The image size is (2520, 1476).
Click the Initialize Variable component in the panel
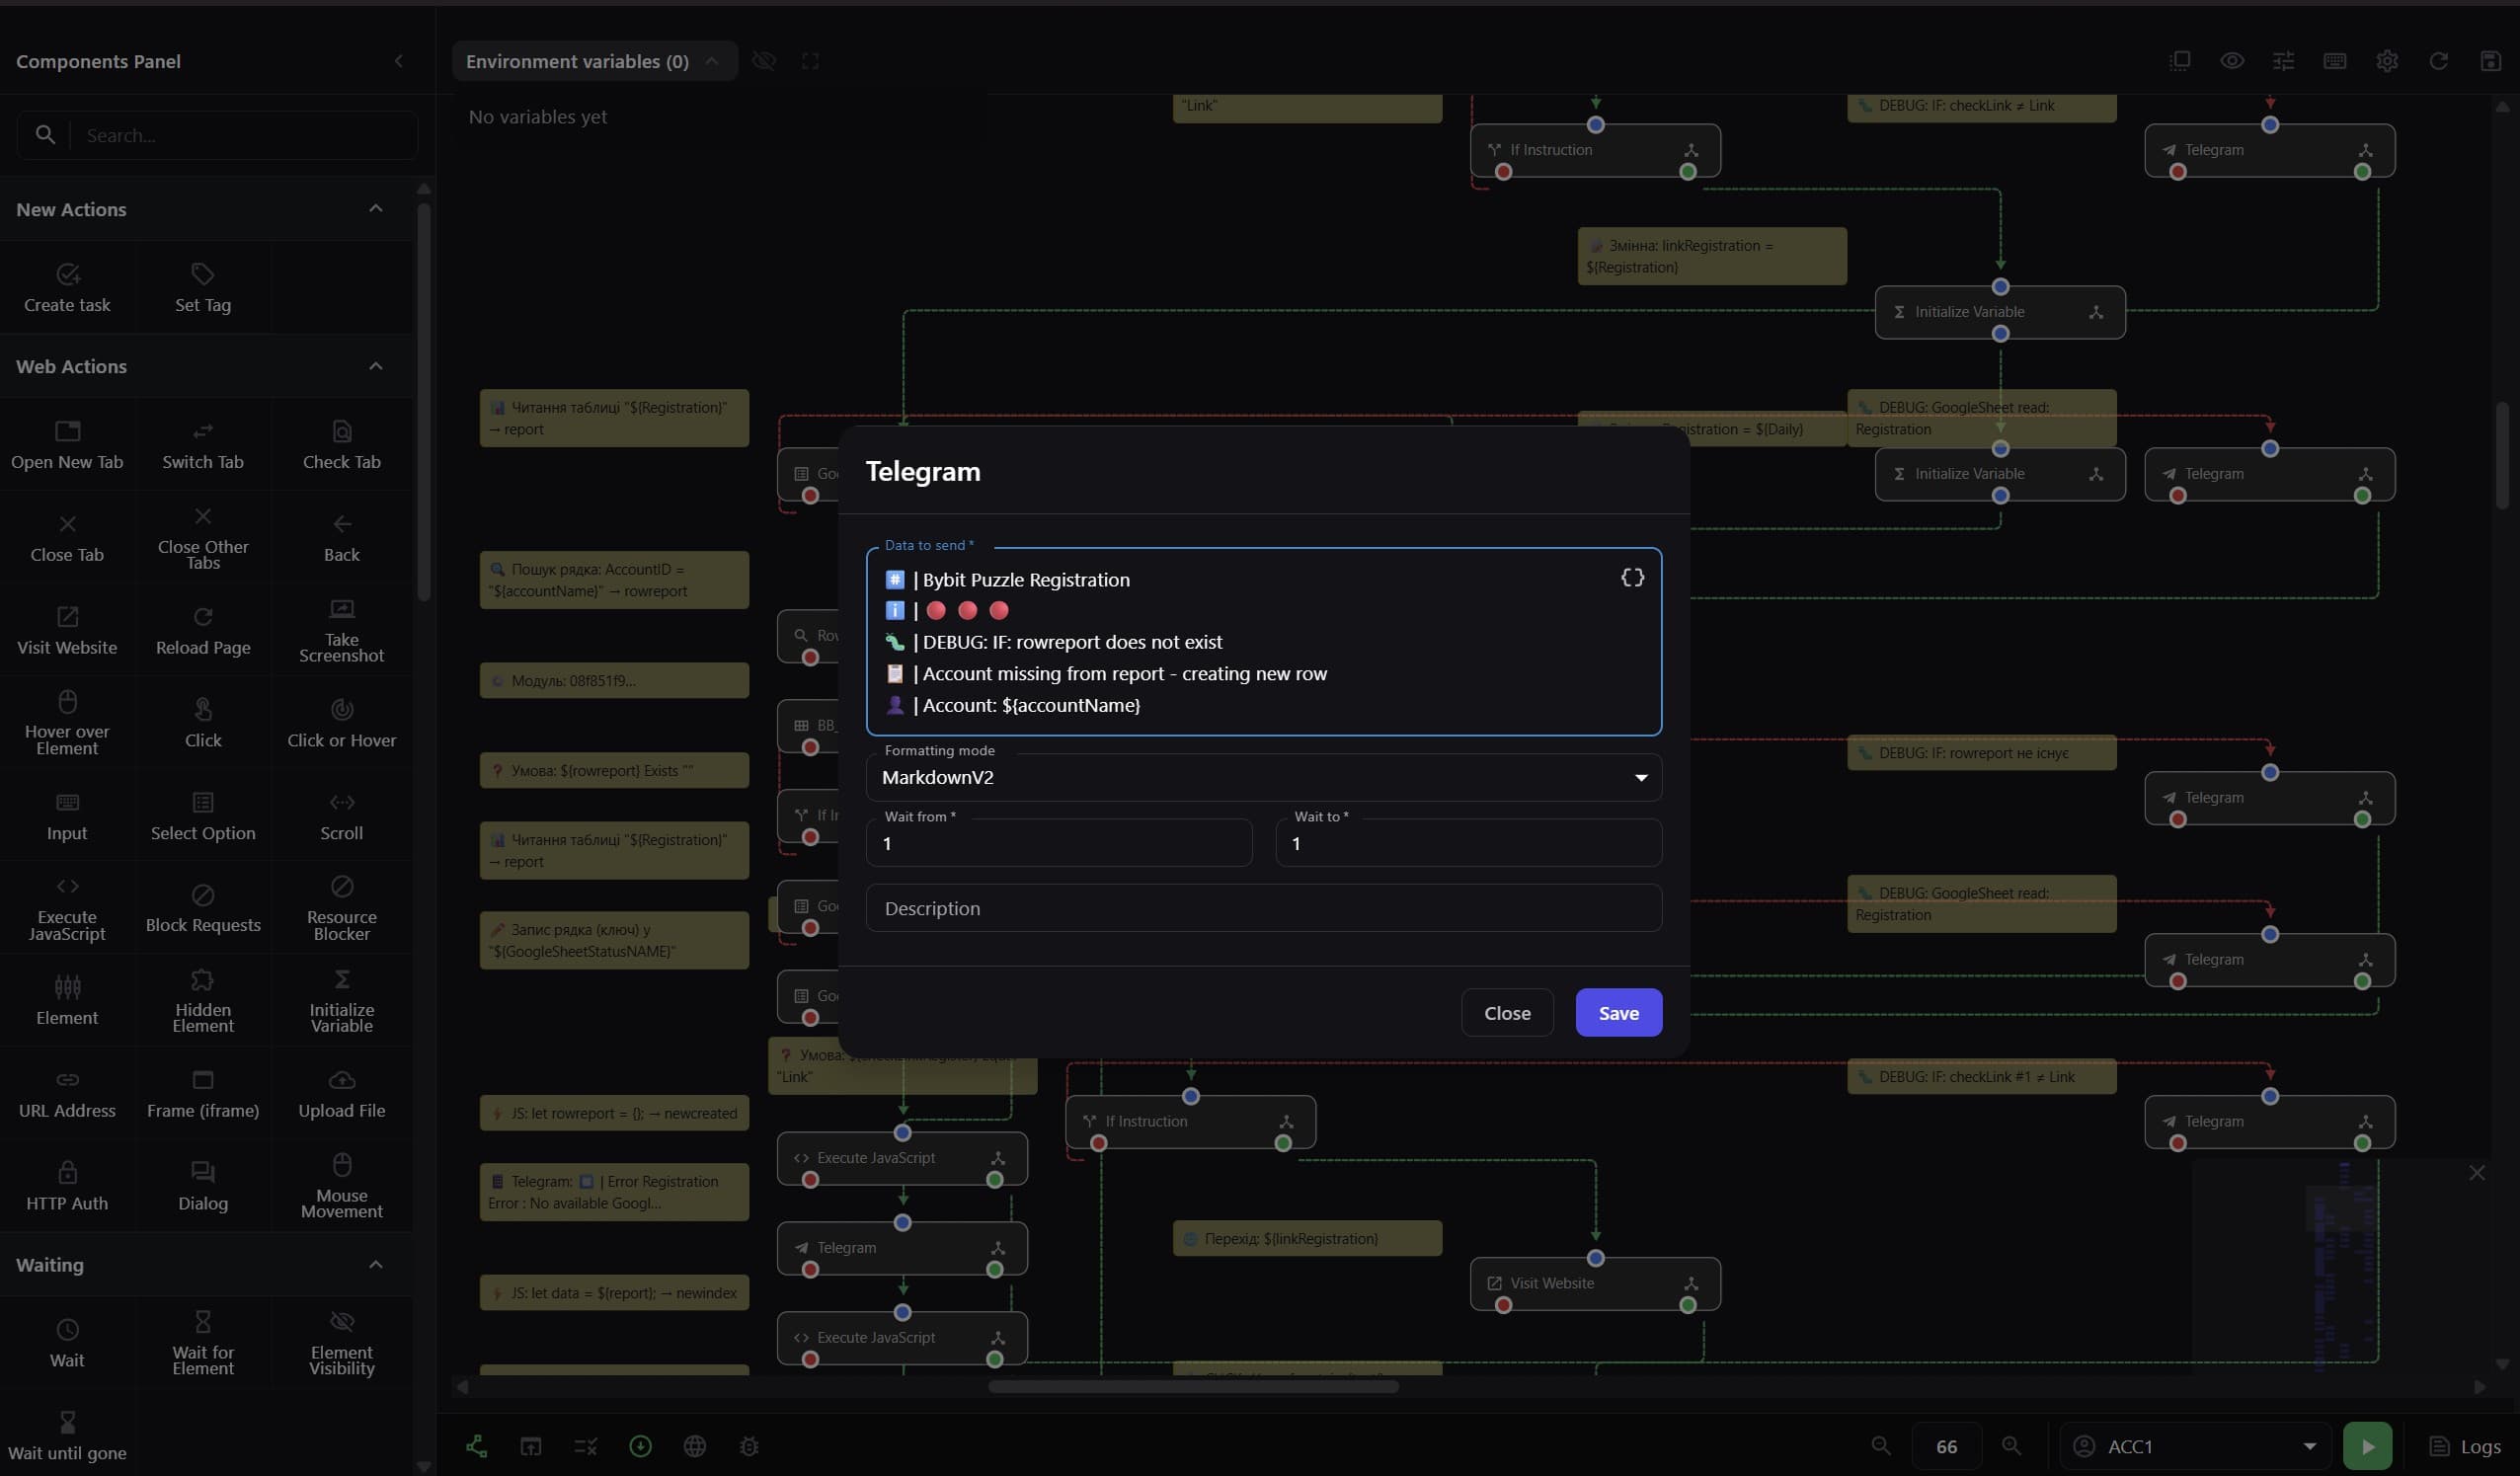[x=341, y=1001]
